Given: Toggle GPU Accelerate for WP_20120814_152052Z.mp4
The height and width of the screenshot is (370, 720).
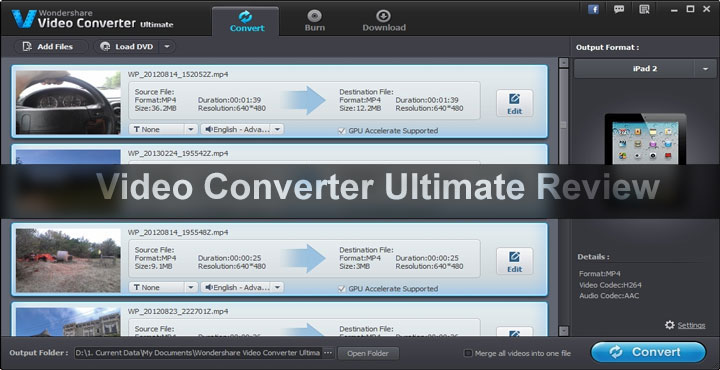Looking at the screenshot, I should pos(341,131).
